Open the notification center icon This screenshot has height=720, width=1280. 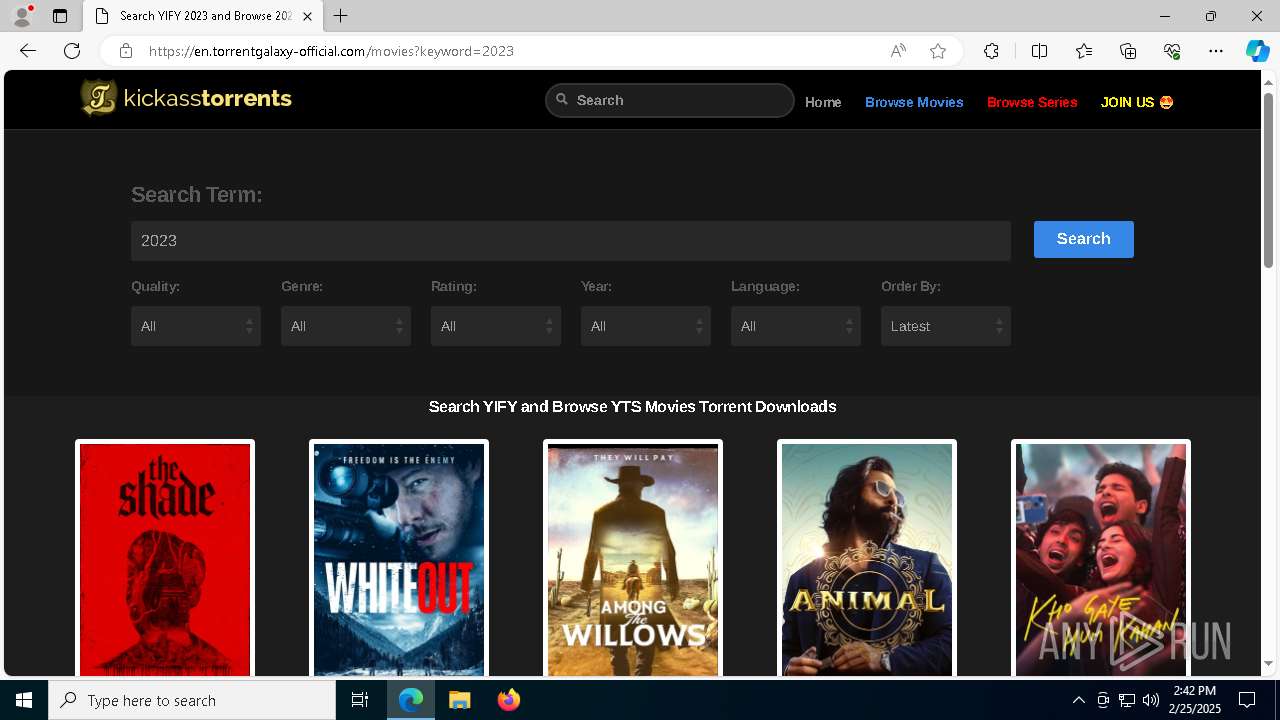pos(1247,700)
